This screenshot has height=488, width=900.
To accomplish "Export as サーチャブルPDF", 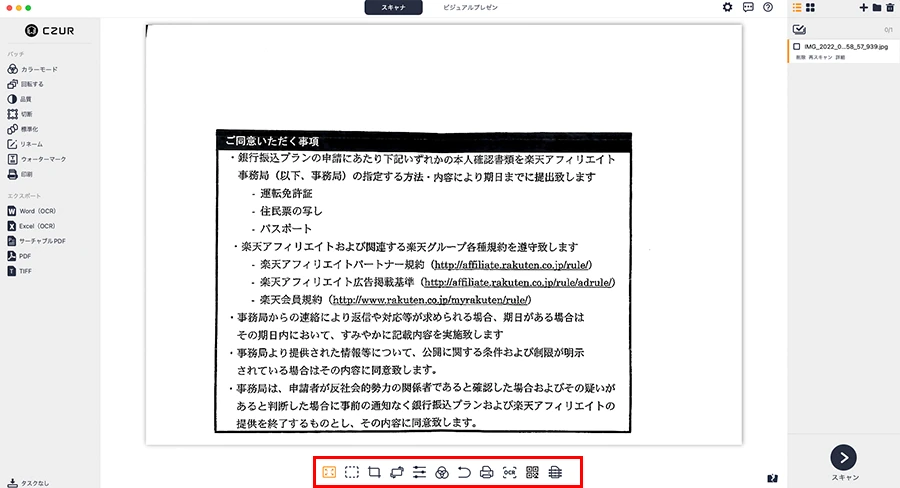I will (36, 241).
